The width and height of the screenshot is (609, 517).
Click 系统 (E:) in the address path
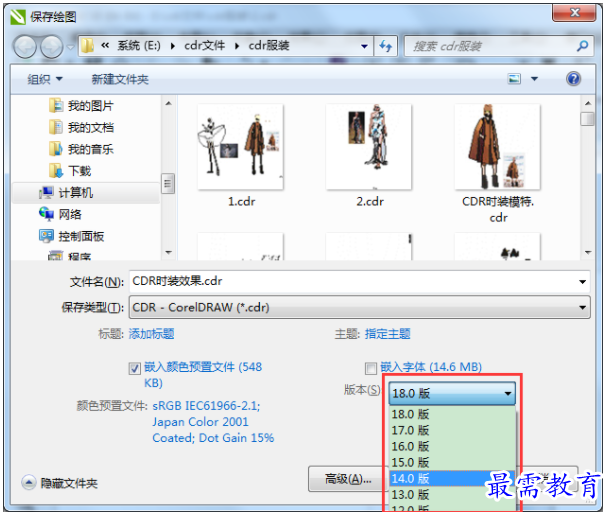pyautogui.click(x=139, y=45)
